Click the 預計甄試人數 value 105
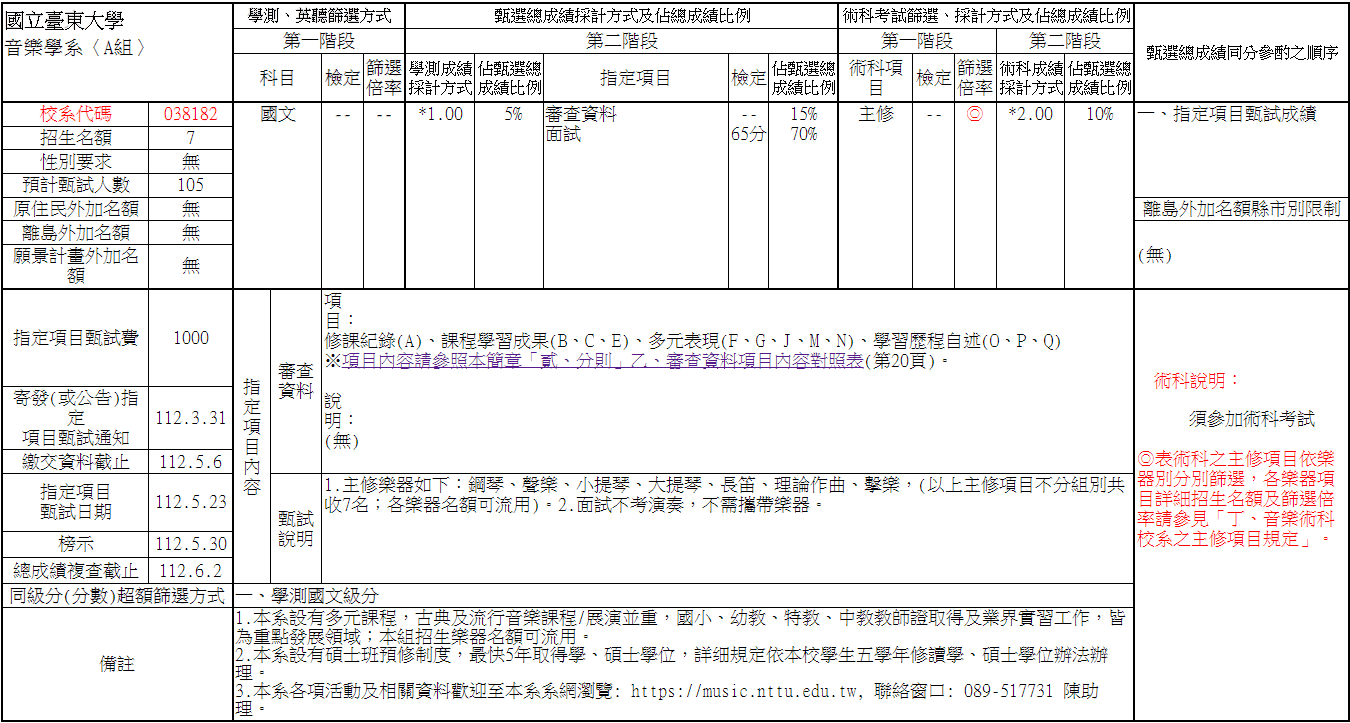The width and height of the screenshot is (1350, 723). tap(190, 185)
